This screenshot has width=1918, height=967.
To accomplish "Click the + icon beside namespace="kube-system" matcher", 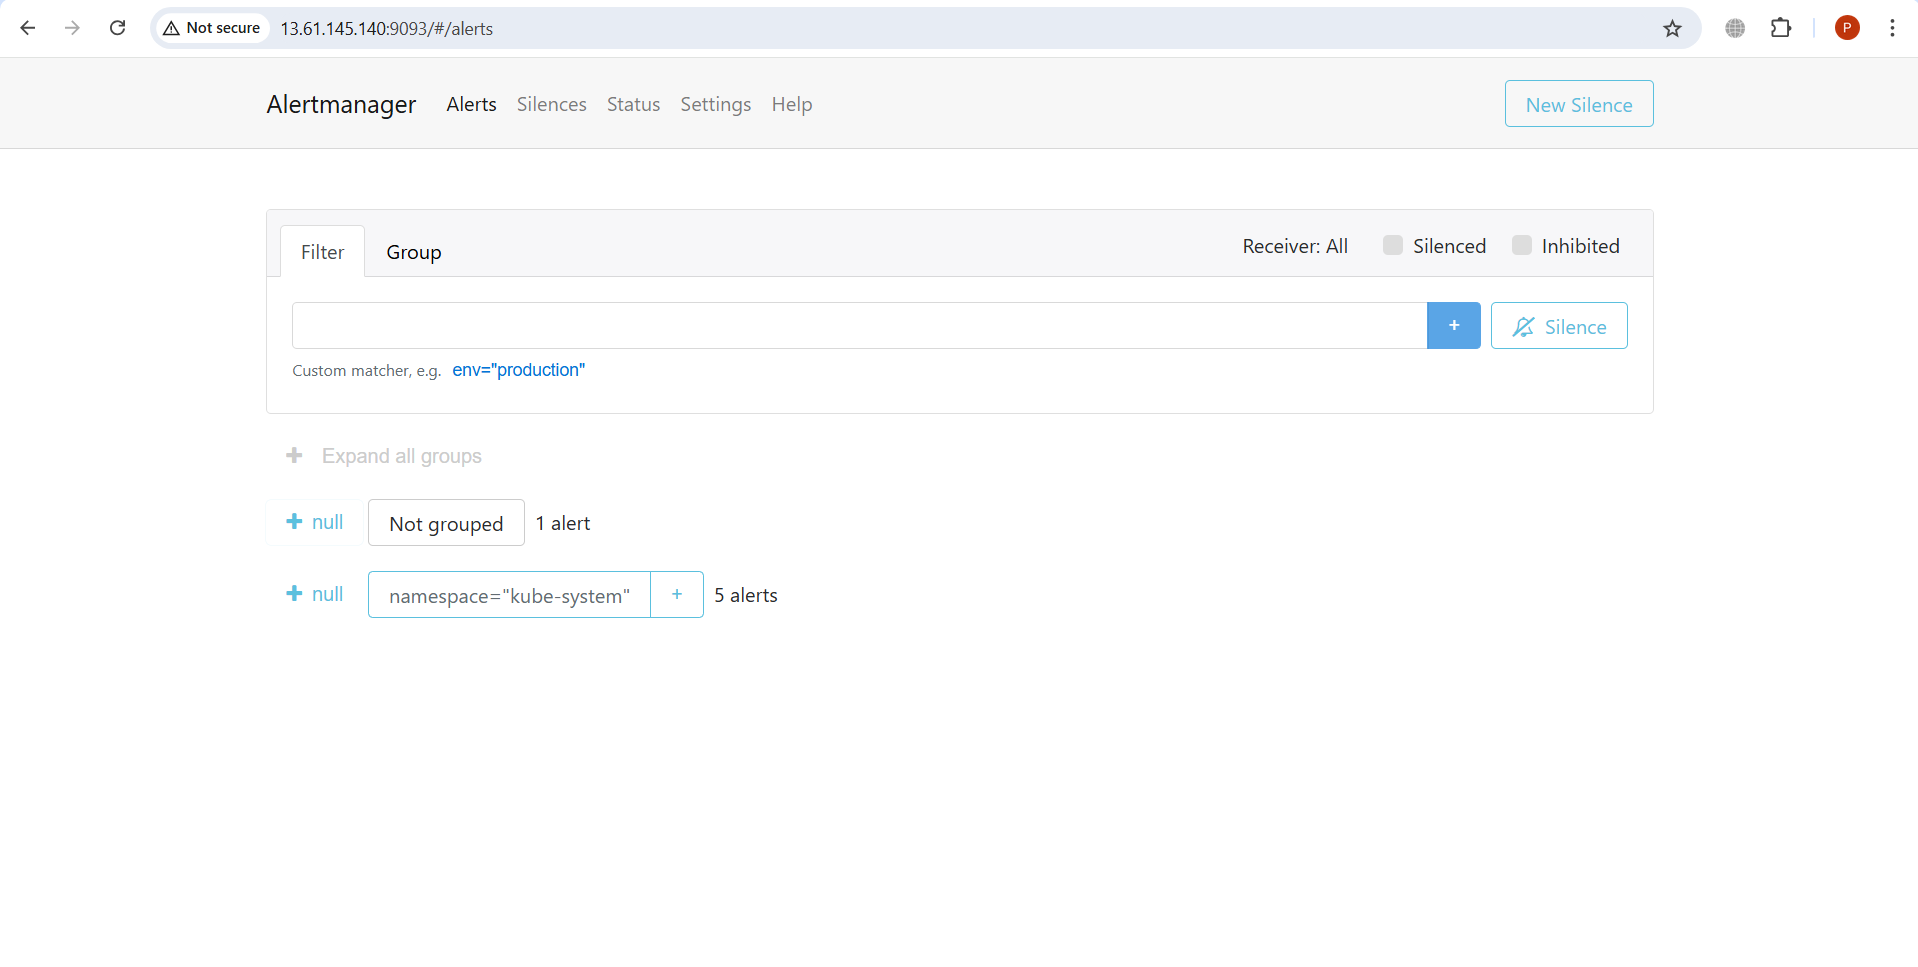I will tap(676, 594).
